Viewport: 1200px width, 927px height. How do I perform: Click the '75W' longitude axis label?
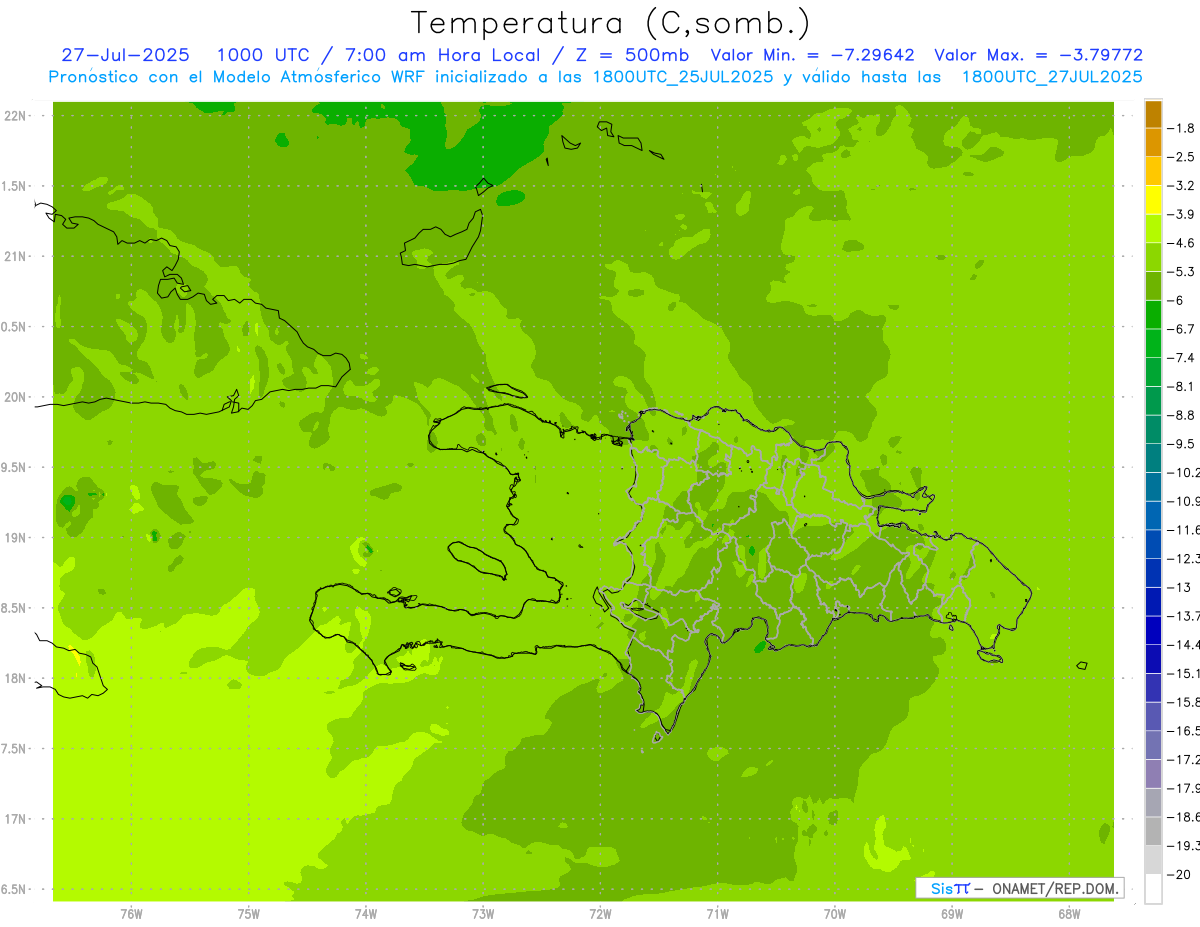coord(249,915)
